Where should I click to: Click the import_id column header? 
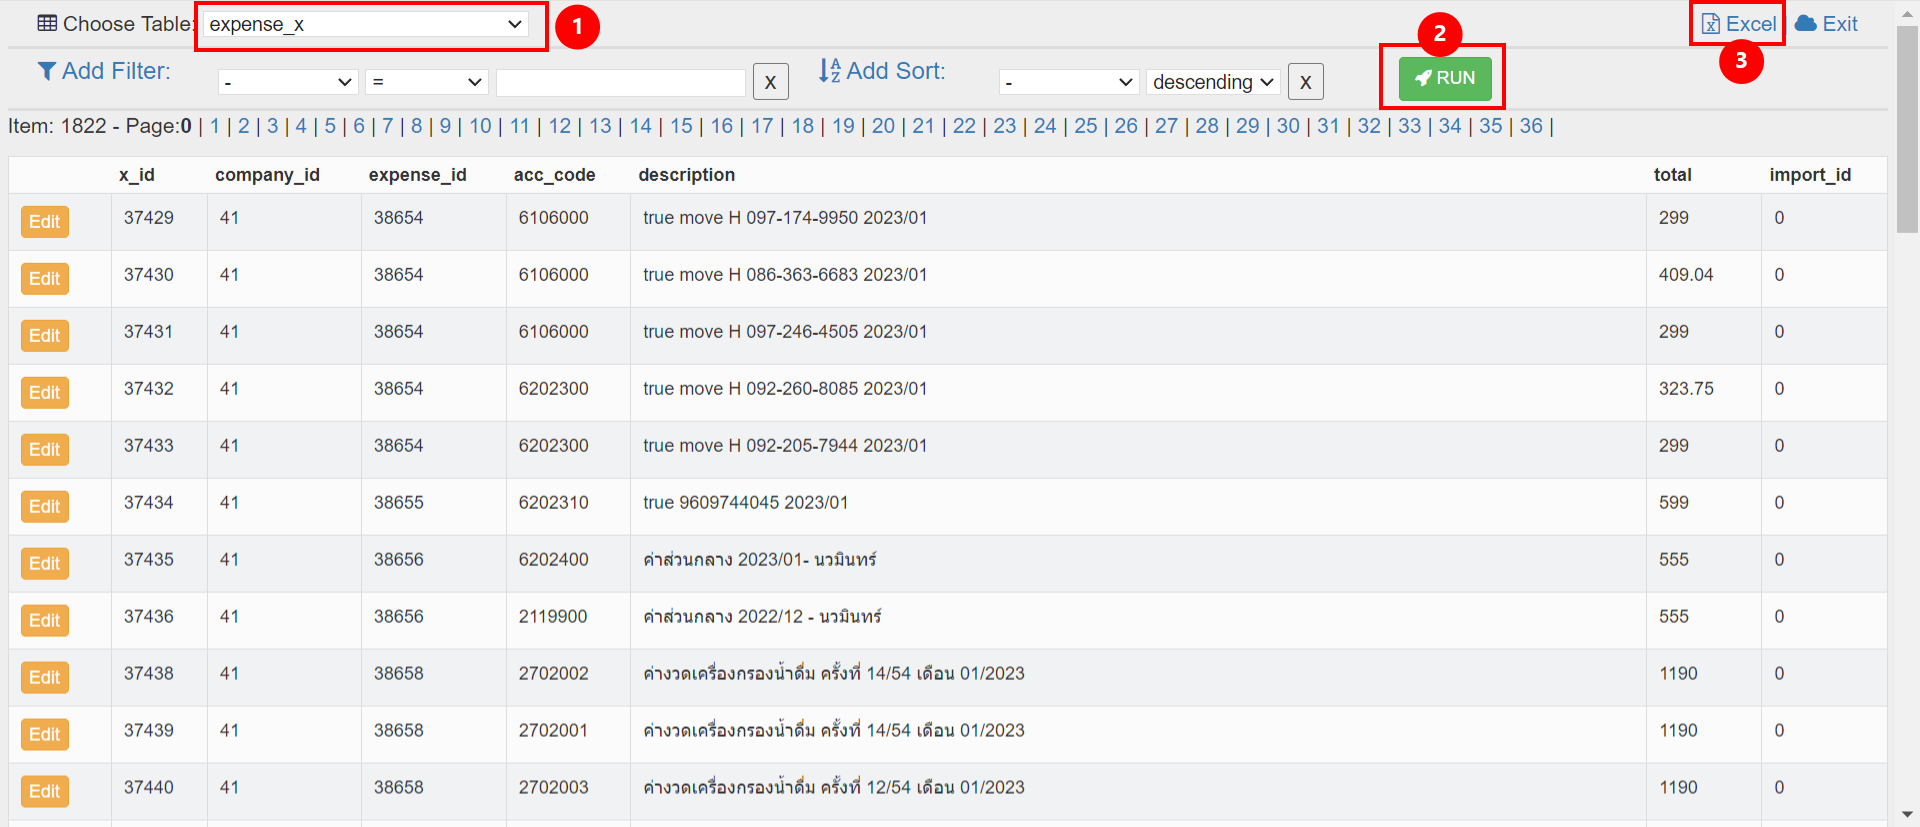tap(1810, 175)
